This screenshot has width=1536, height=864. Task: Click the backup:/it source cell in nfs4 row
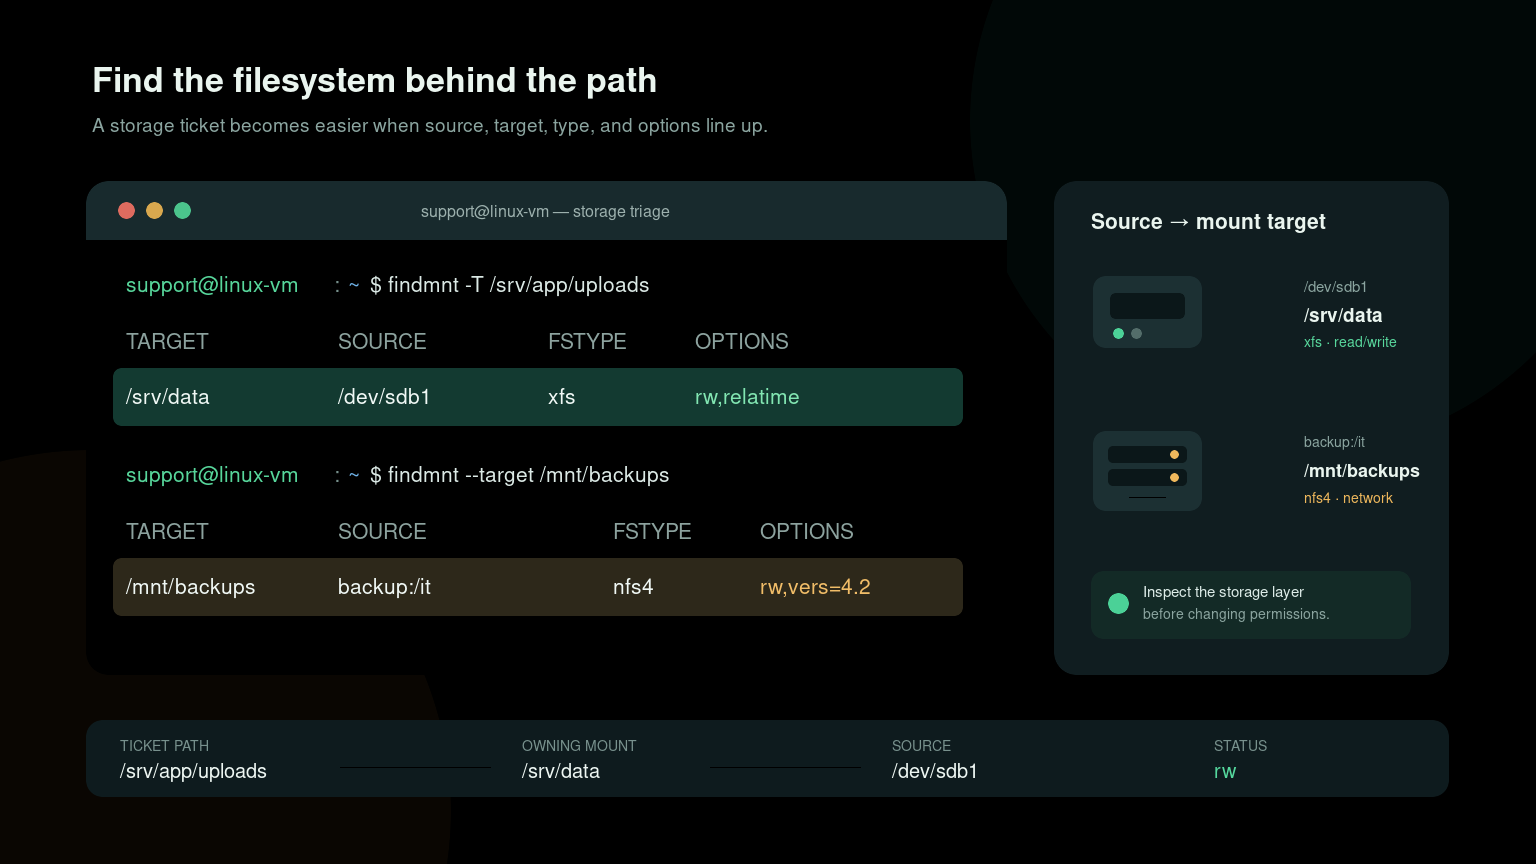point(384,587)
